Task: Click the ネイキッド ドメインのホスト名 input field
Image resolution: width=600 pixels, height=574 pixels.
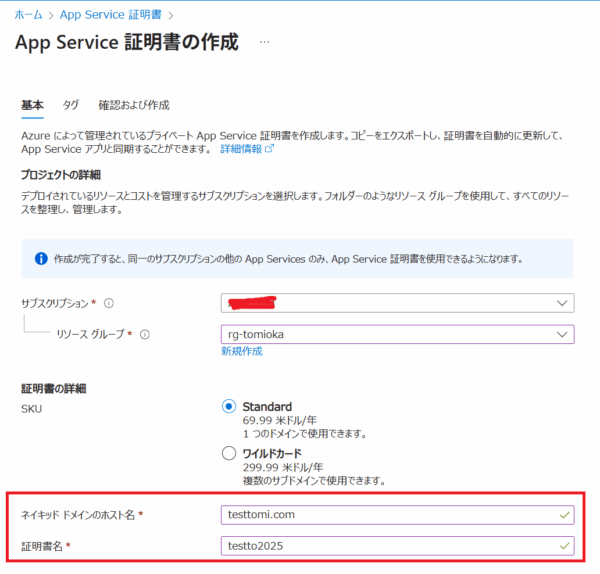Action: 390,515
